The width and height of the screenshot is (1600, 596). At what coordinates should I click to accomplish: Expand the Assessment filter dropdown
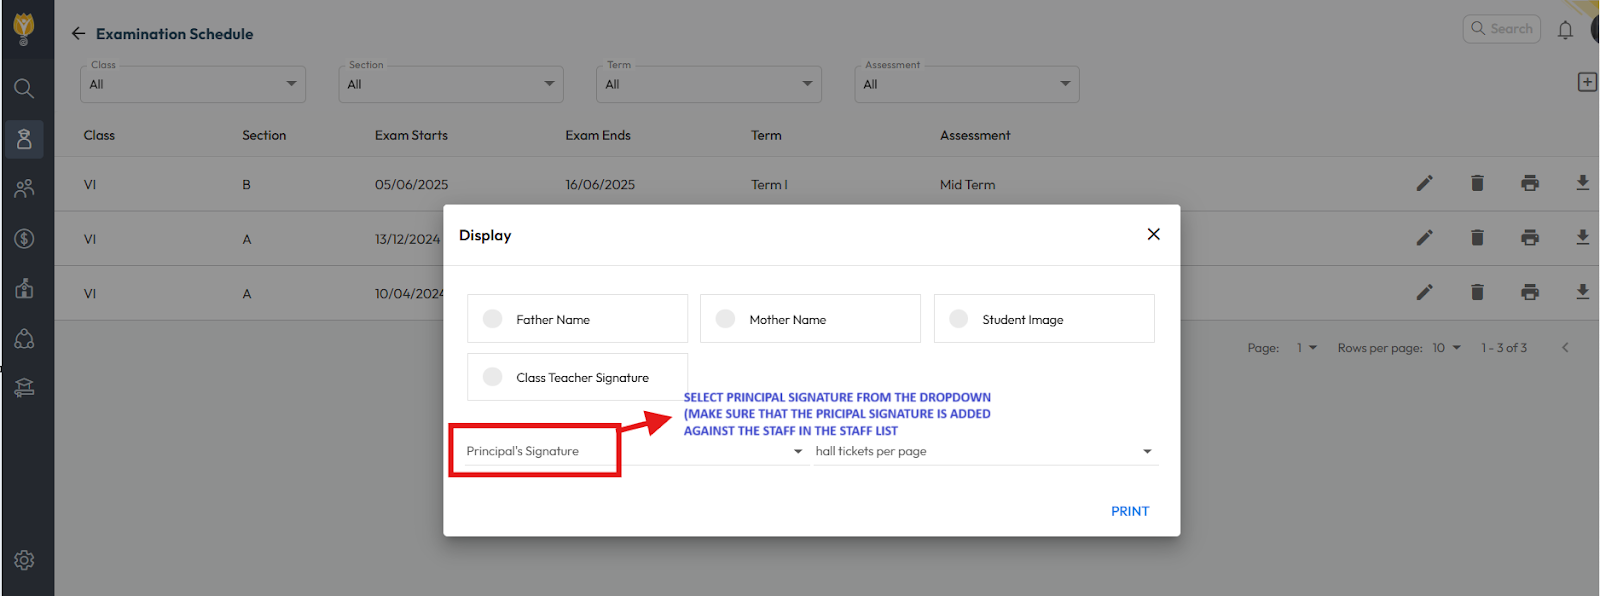coord(966,84)
